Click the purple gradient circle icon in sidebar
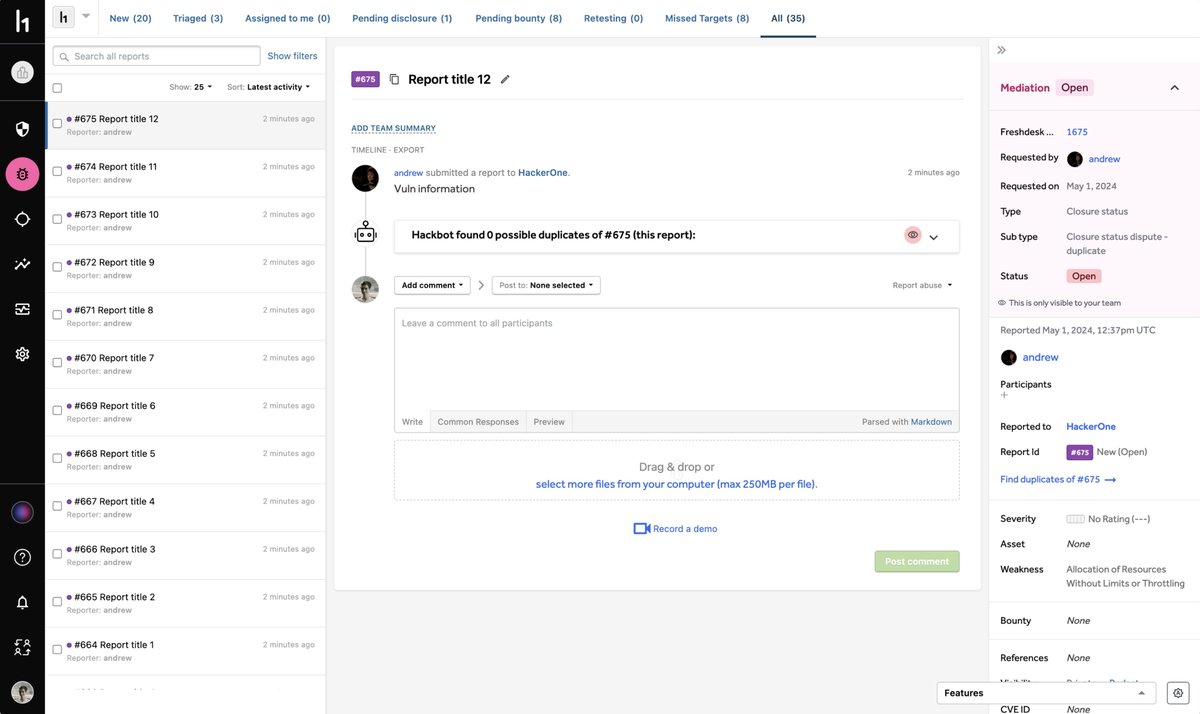 tap(22, 512)
